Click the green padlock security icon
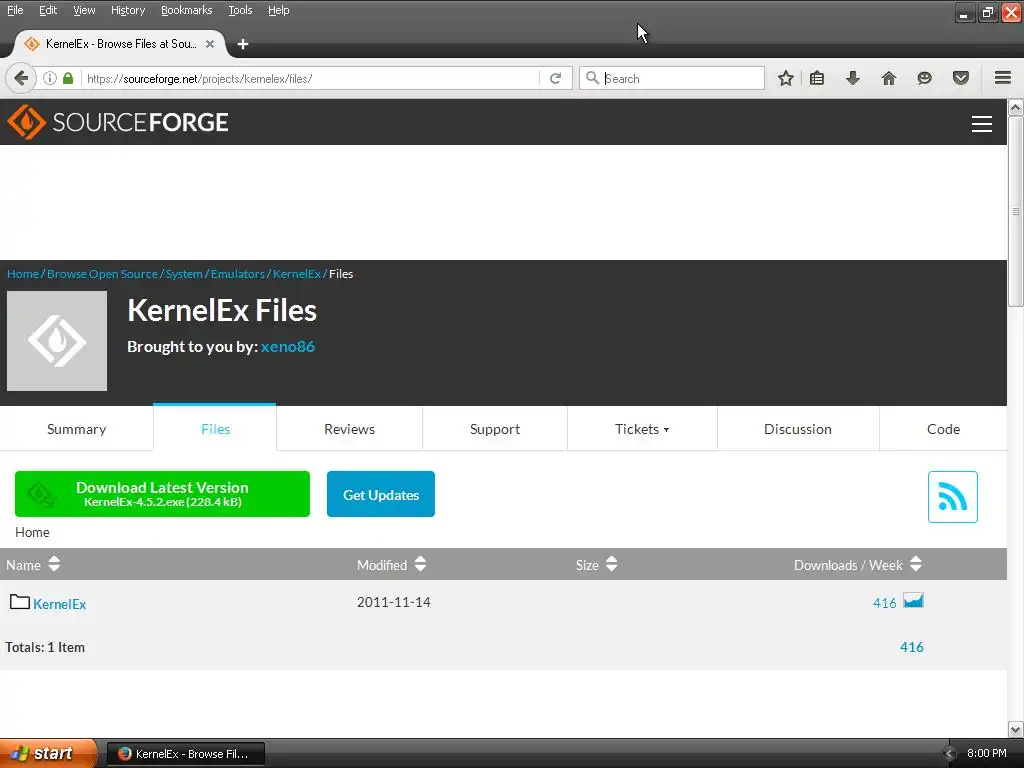 click(68, 78)
